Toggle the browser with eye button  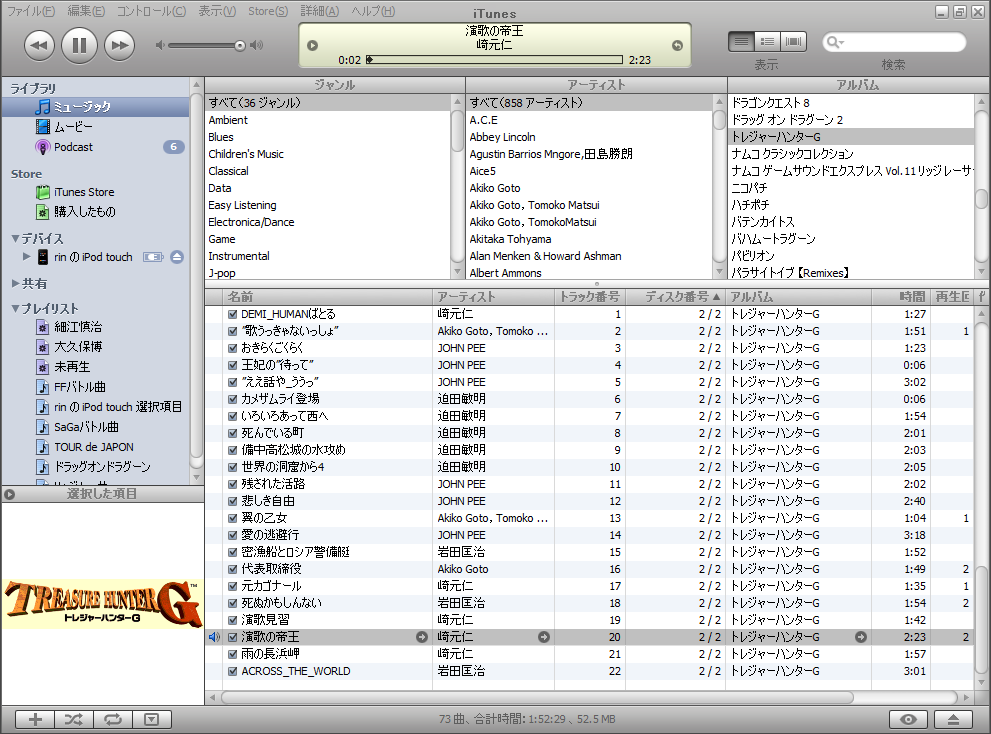[x=908, y=719]
